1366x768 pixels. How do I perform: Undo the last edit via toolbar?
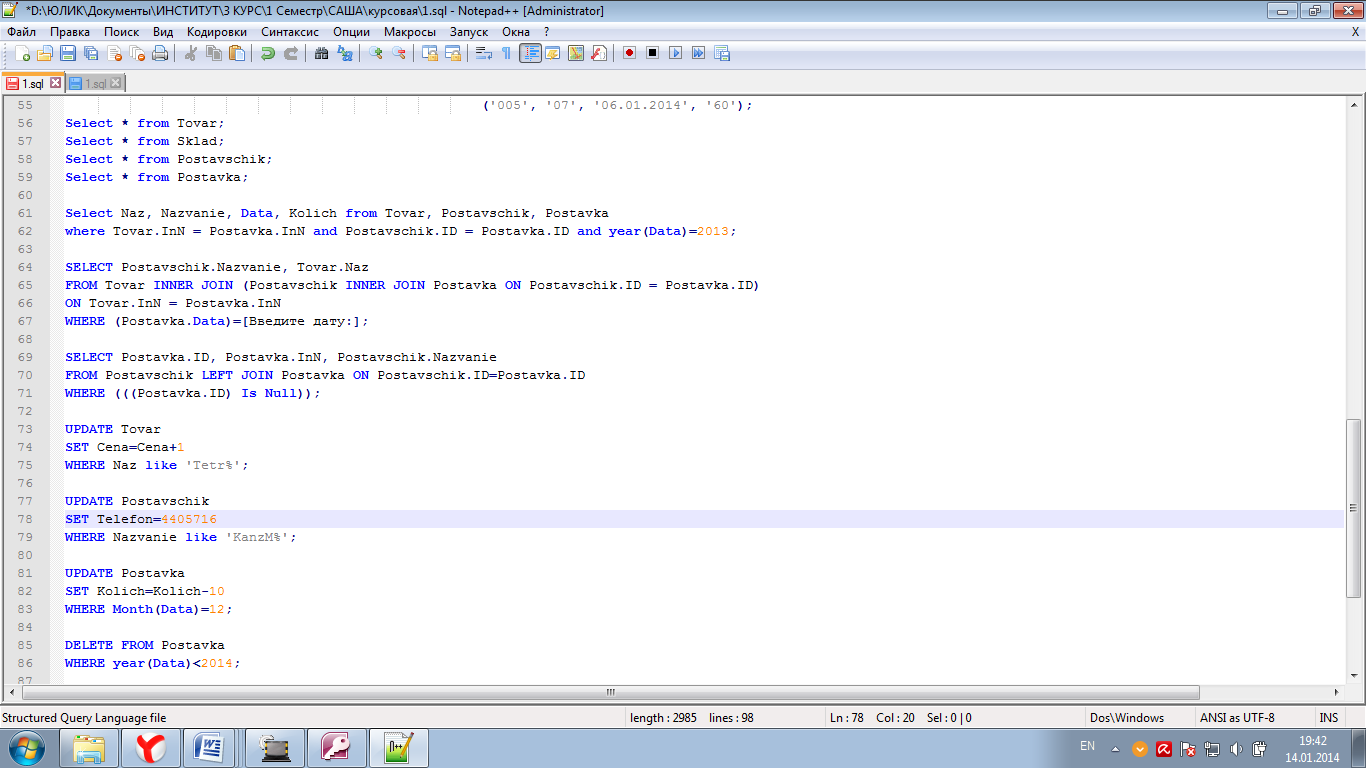pos(268,53)
